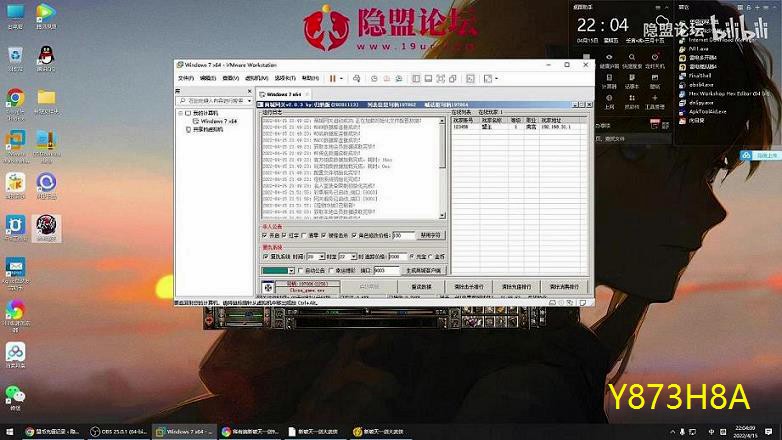Click the log panel vertical scrollbar
The width and height of the screenshot is (782, 440).
(442, 168)
